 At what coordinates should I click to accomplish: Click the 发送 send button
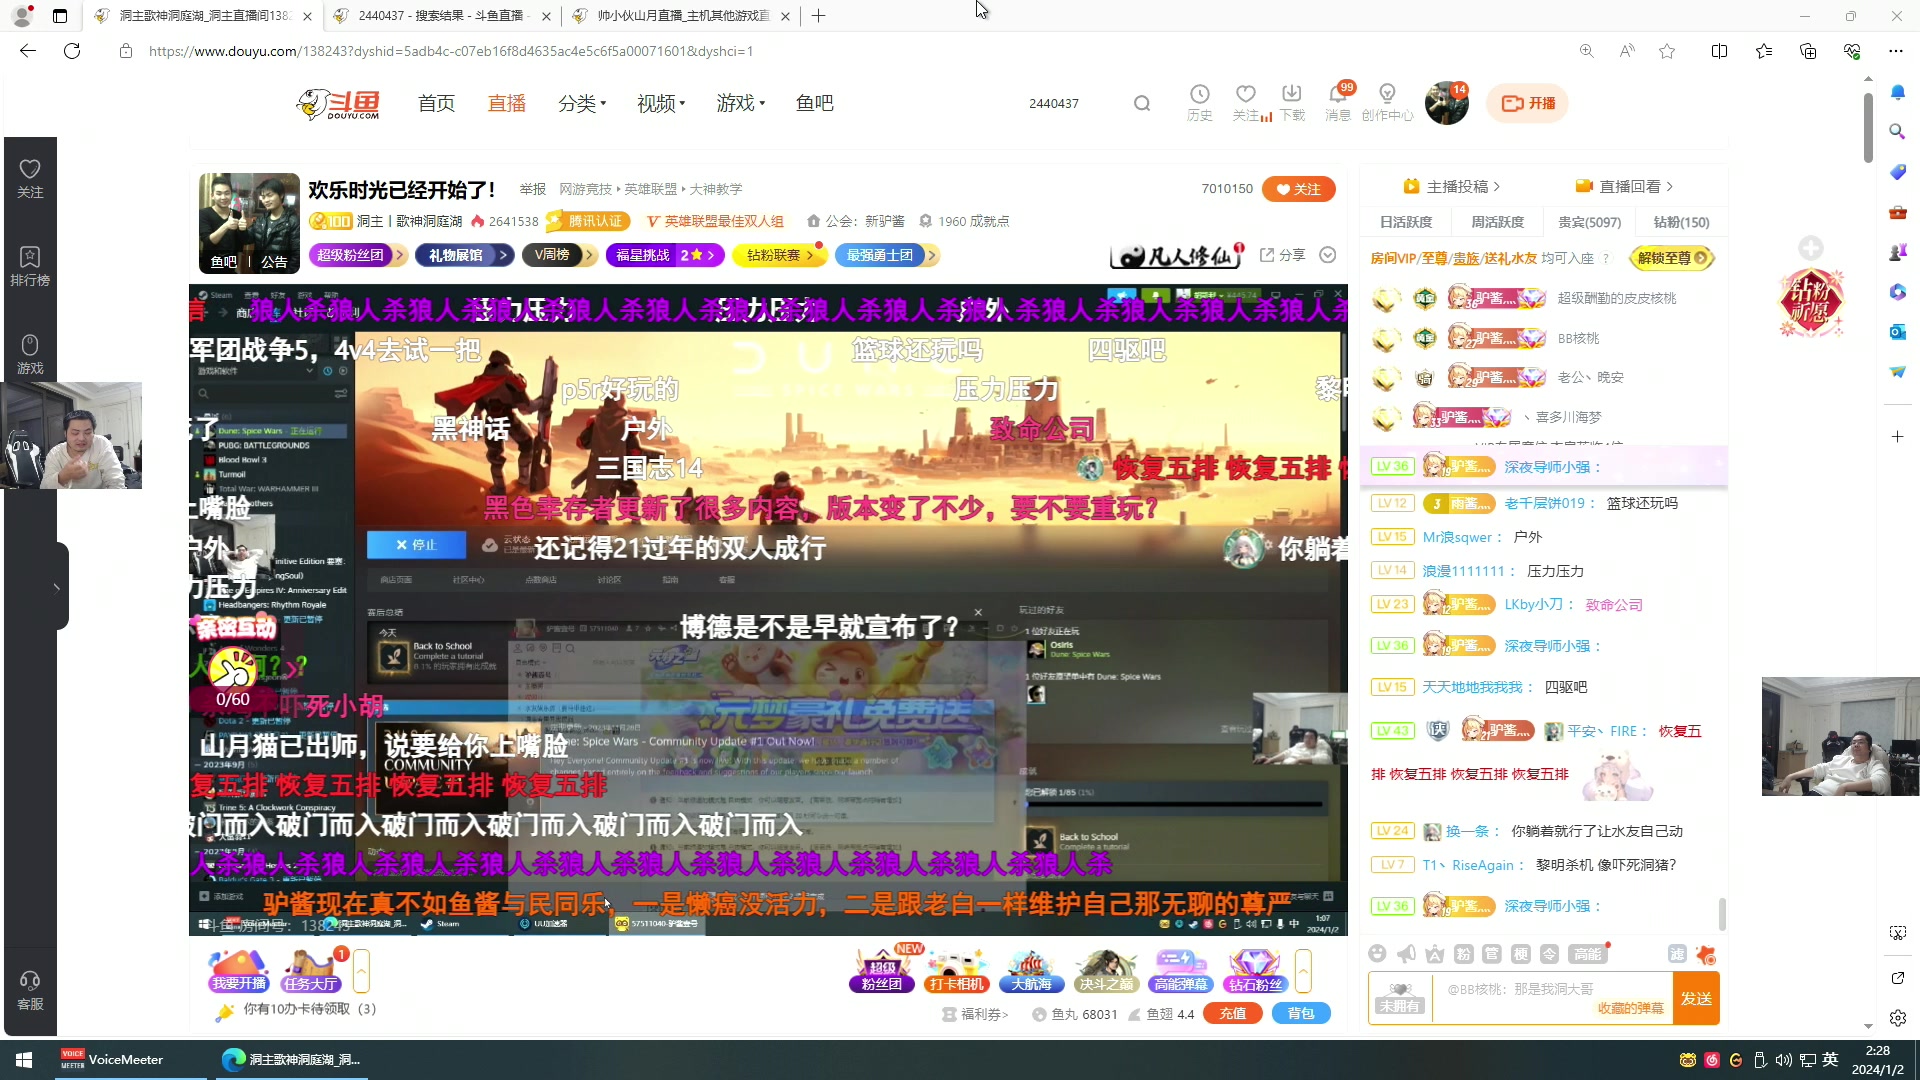(1696, 998)
